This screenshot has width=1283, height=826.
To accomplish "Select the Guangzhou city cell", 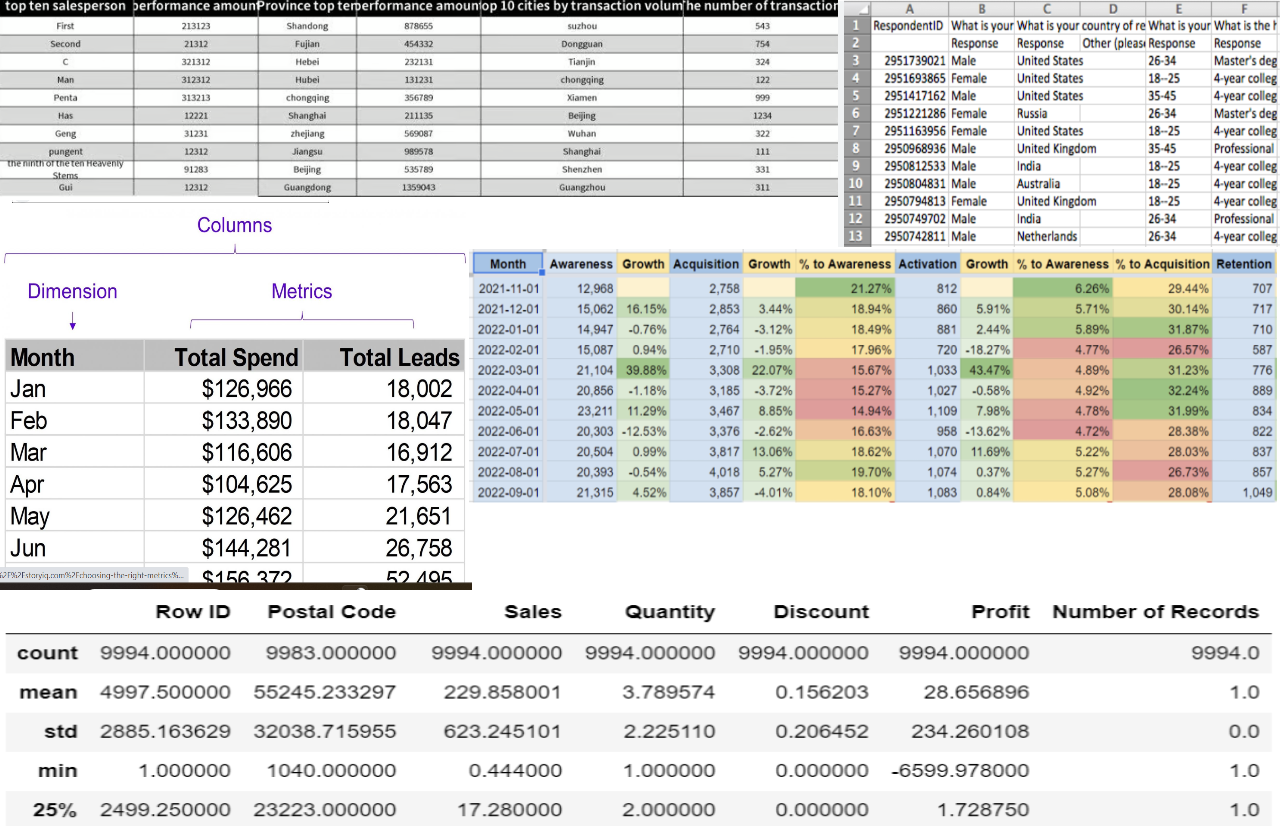I will coord(581,187).
